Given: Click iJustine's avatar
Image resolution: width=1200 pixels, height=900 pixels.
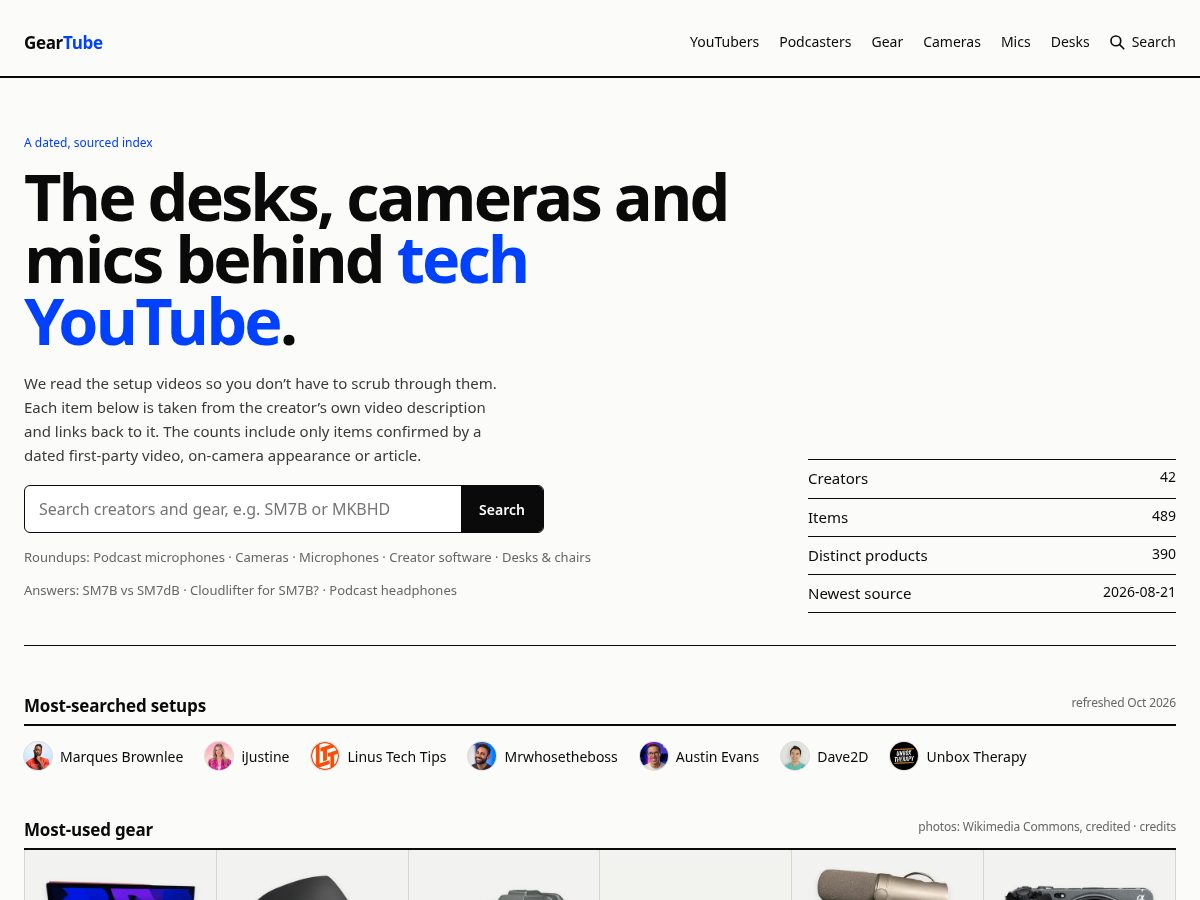Looking at the screenshot, I should 219,756.
